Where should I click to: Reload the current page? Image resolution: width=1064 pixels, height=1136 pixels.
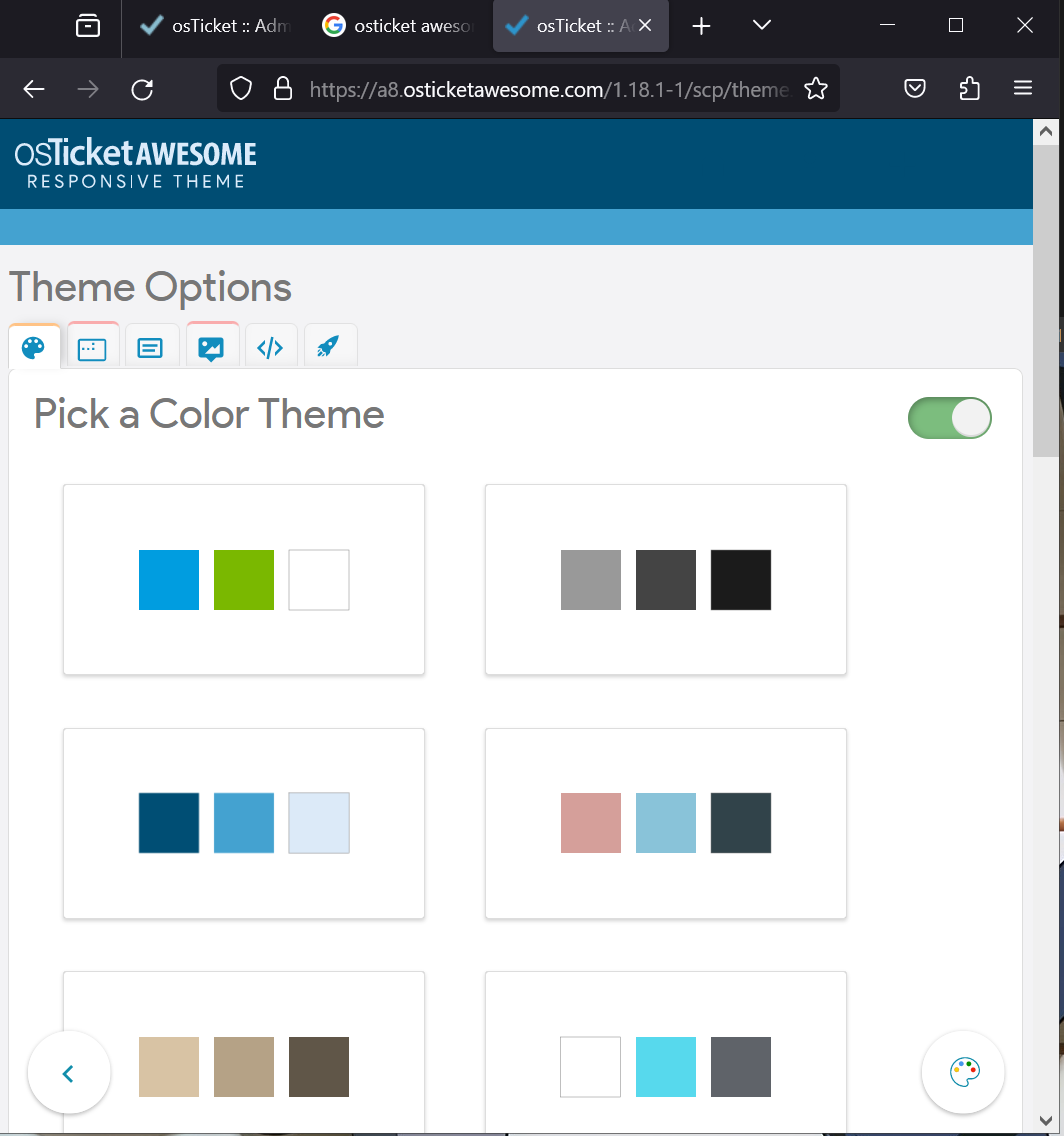coord(143,89)
